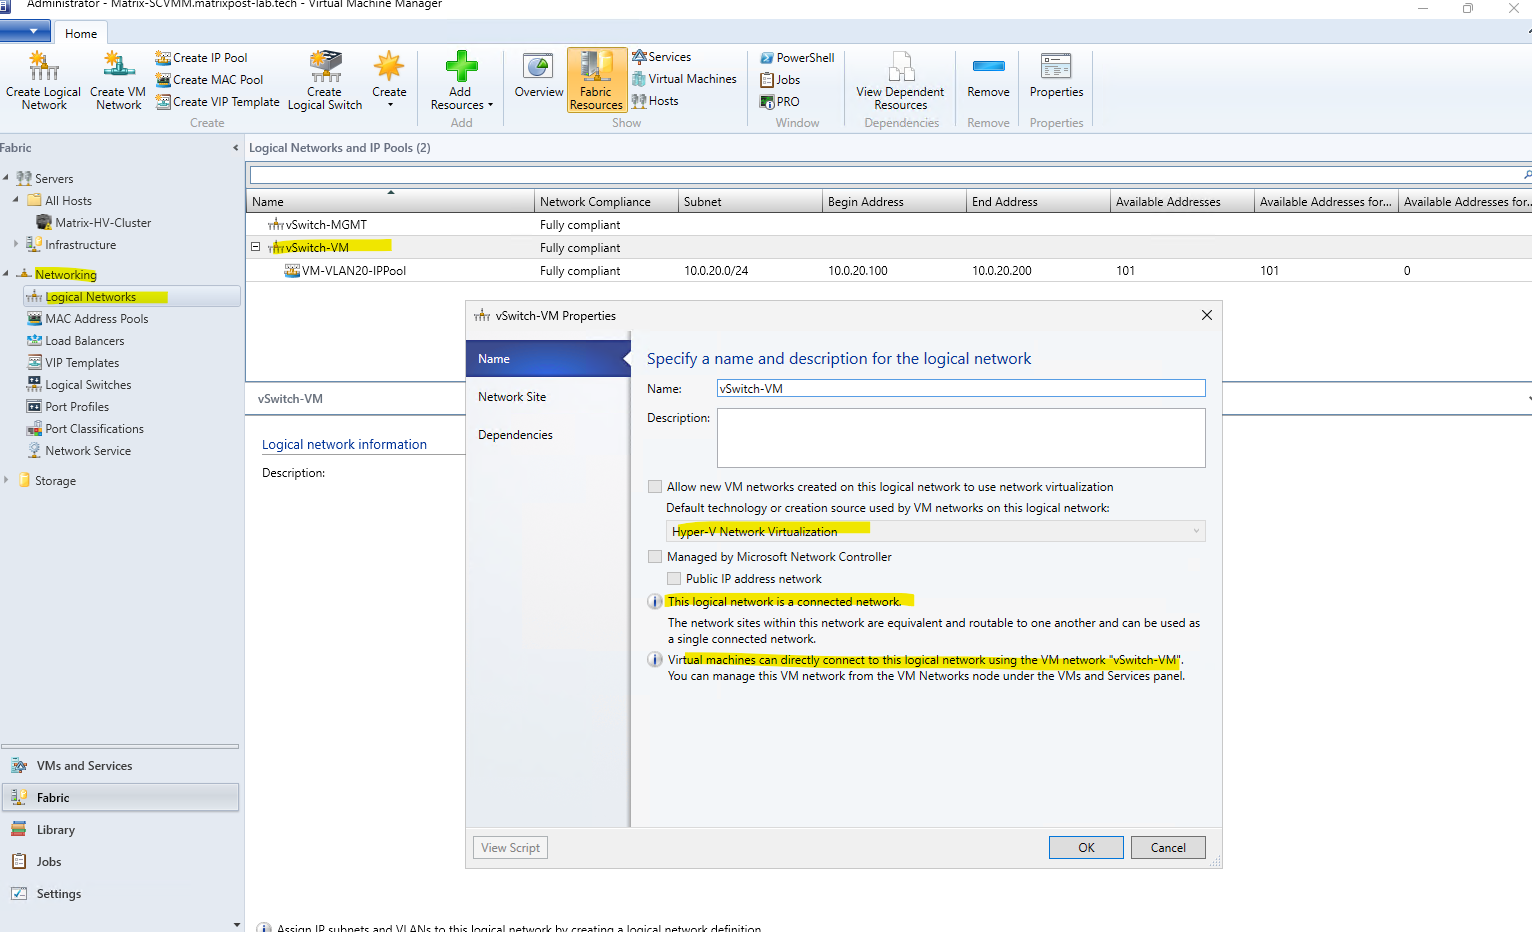Collapse the Fabric navigation pane arrow
The width and height of the screenshot is (1532, 932).
click(x=236, y=148)
